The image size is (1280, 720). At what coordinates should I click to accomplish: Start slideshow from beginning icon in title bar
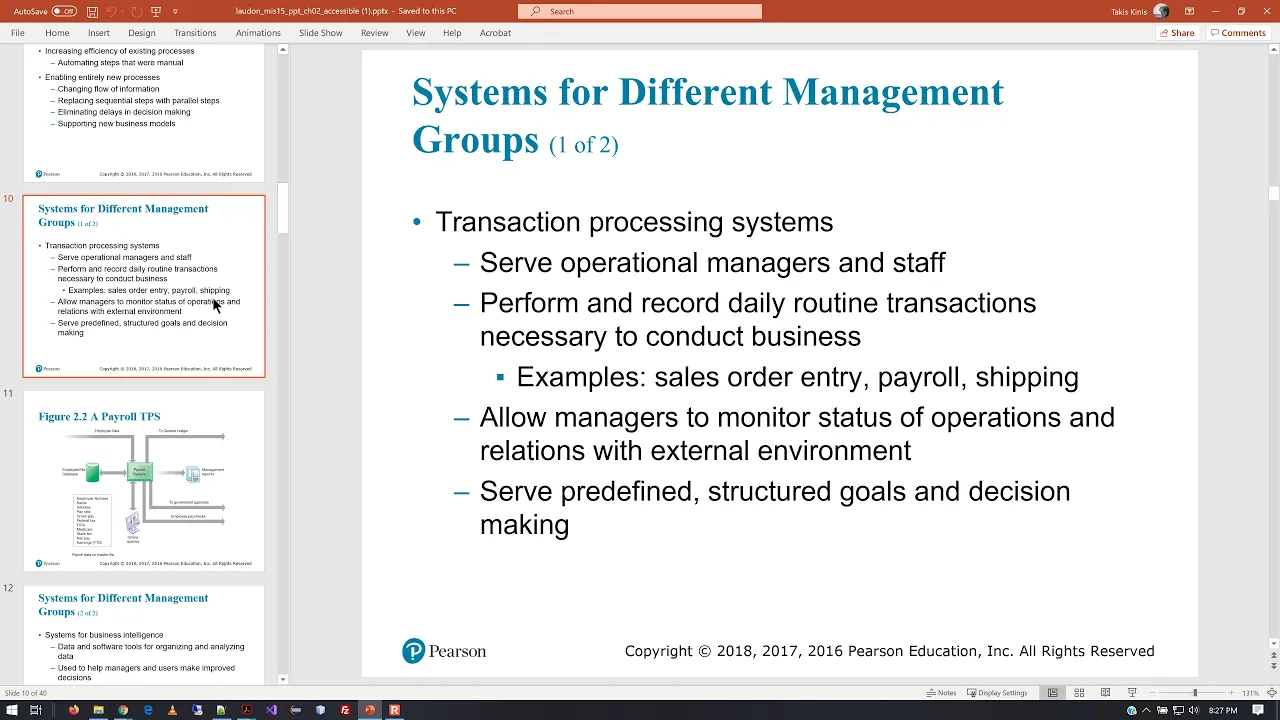tap(155, 11)
